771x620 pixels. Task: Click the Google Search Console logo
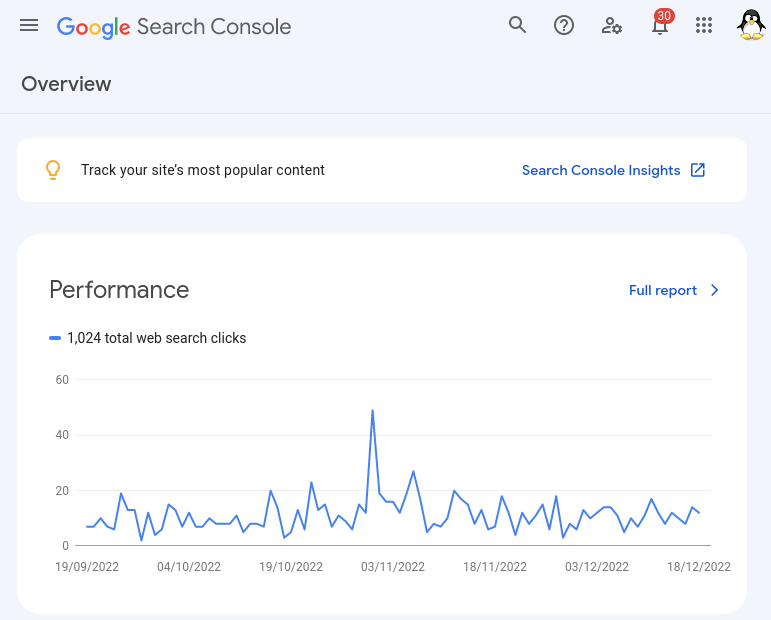tap(174, 27)
